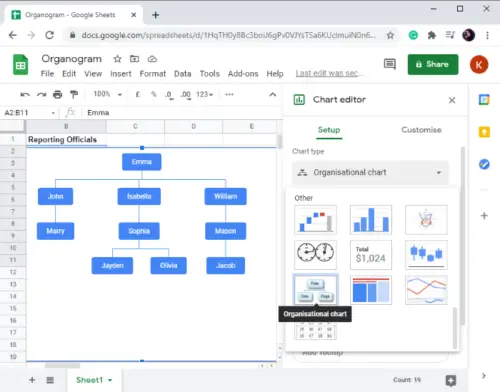
Task: Open the 100% zoom dropdown
Action: [x=108, y=94]
